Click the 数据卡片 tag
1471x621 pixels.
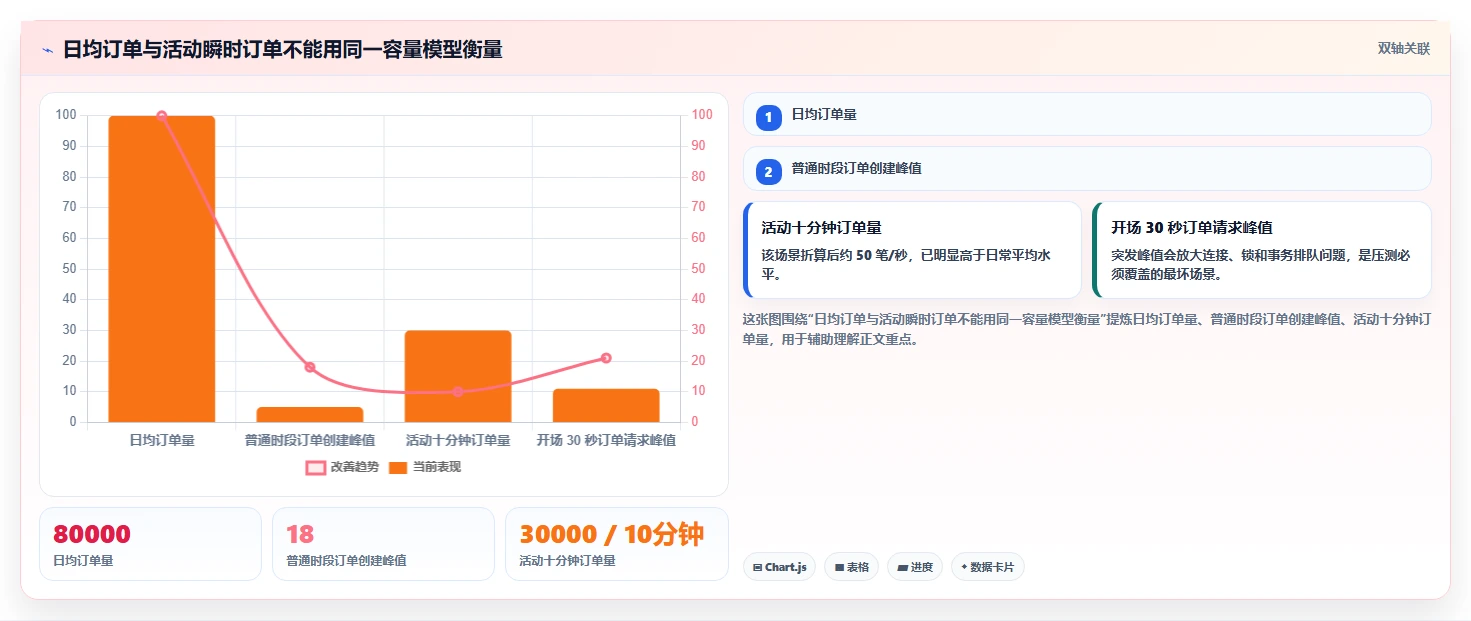[x=988, y=567]
